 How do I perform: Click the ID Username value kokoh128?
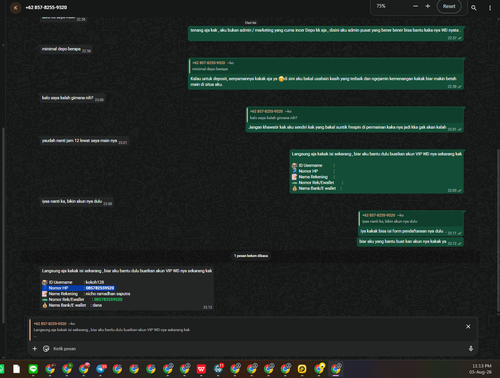95,282
